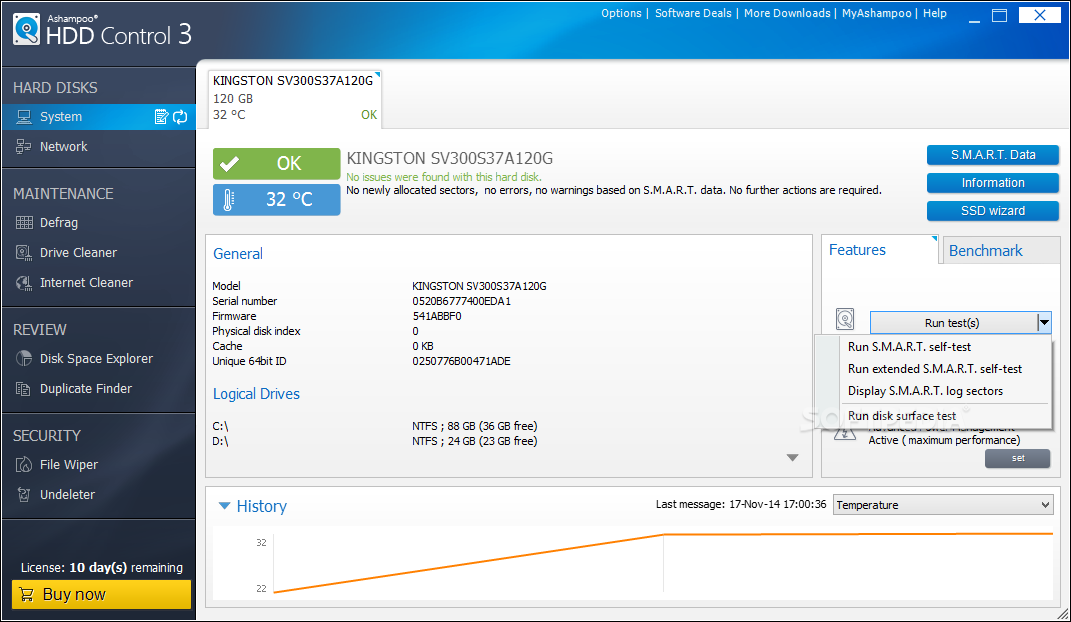Click the Disk Space Explorer pie icon
This screenshot has width=1071, height=622.
tap(24, 358)
